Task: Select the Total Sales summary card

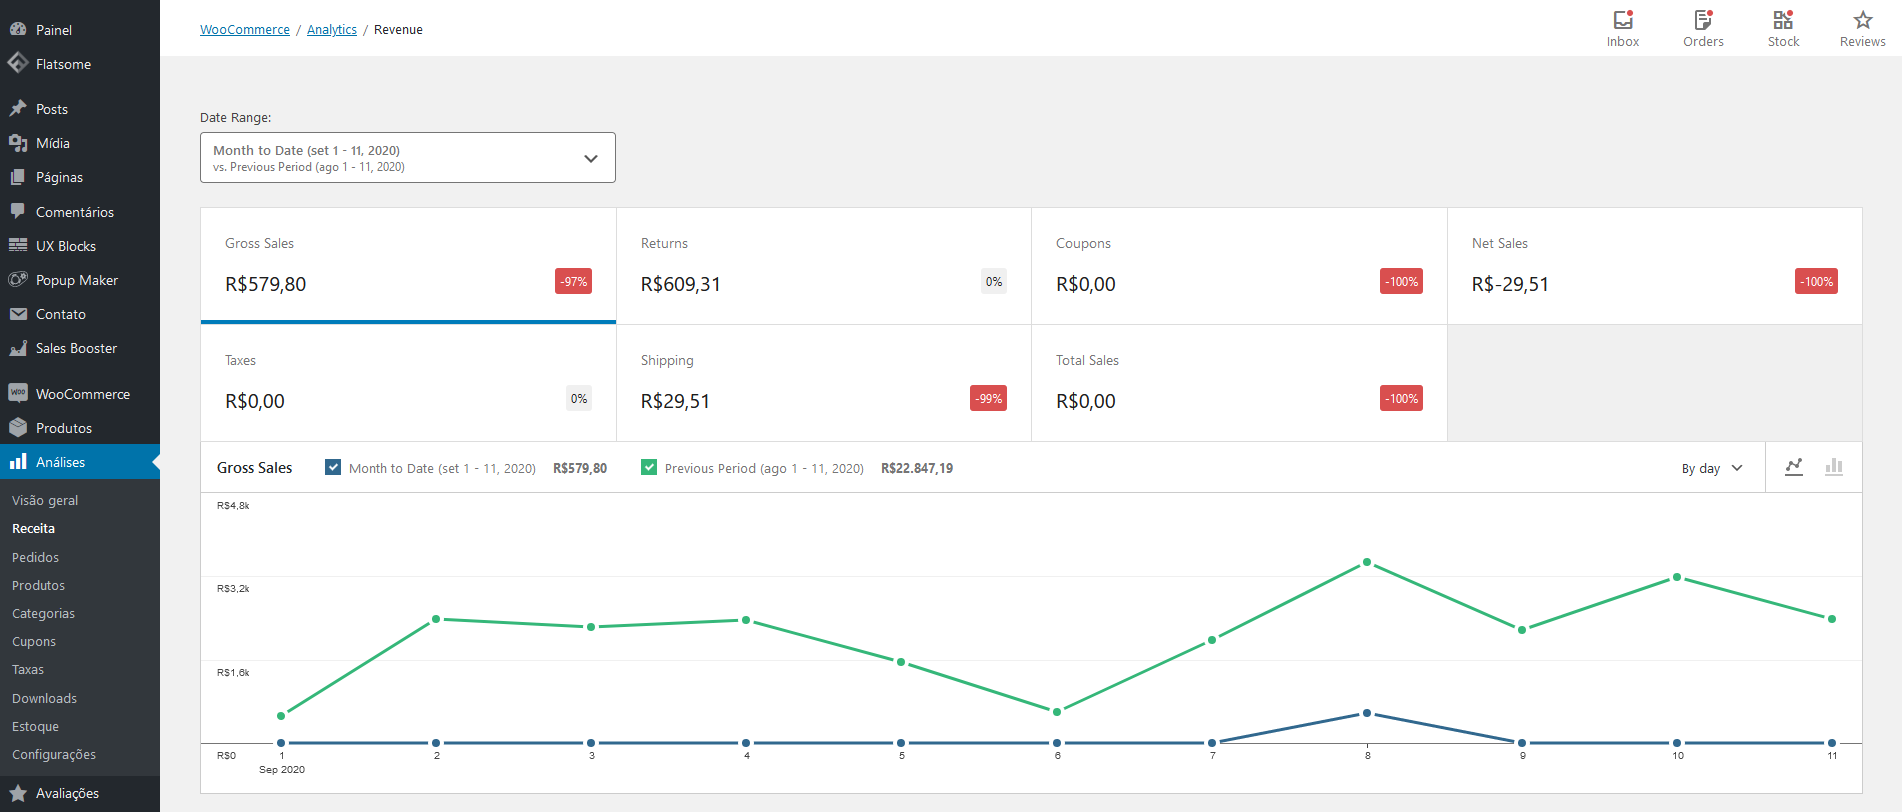Action: pos(1239,383)
